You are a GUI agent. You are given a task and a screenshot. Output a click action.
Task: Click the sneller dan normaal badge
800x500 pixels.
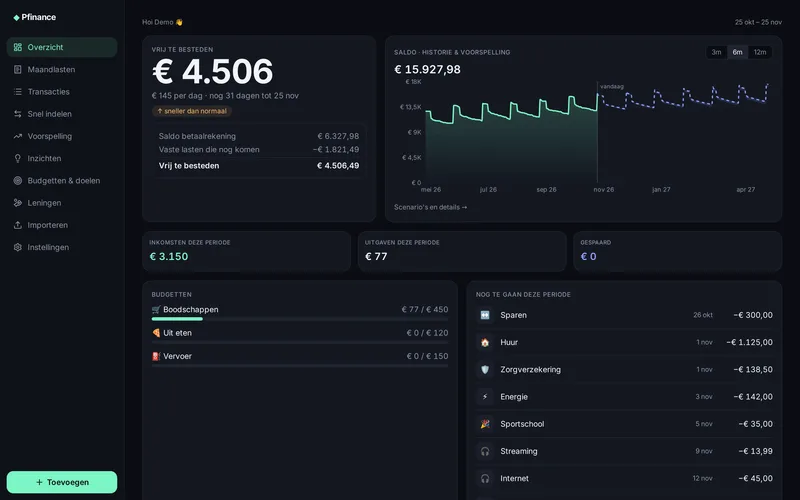pos(192,111)
